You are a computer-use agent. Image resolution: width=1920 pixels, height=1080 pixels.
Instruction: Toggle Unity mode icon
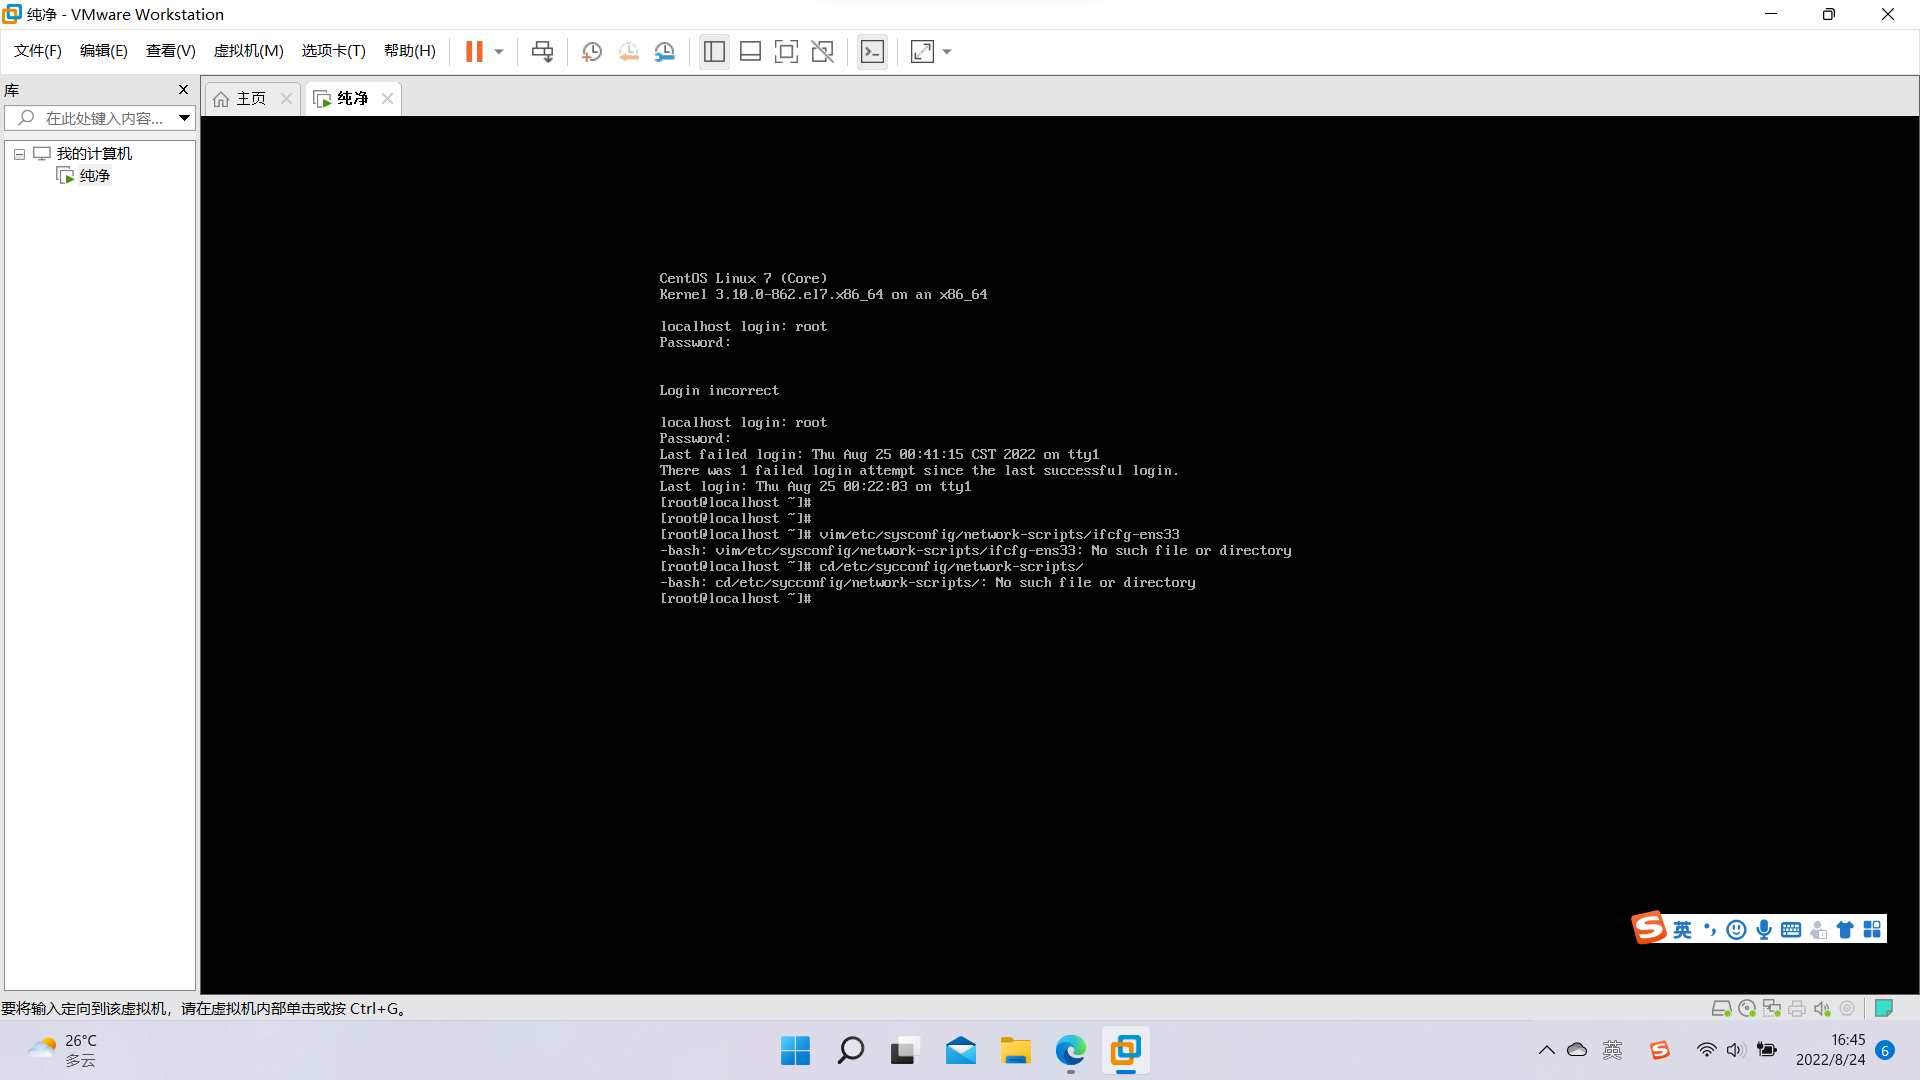822,52
